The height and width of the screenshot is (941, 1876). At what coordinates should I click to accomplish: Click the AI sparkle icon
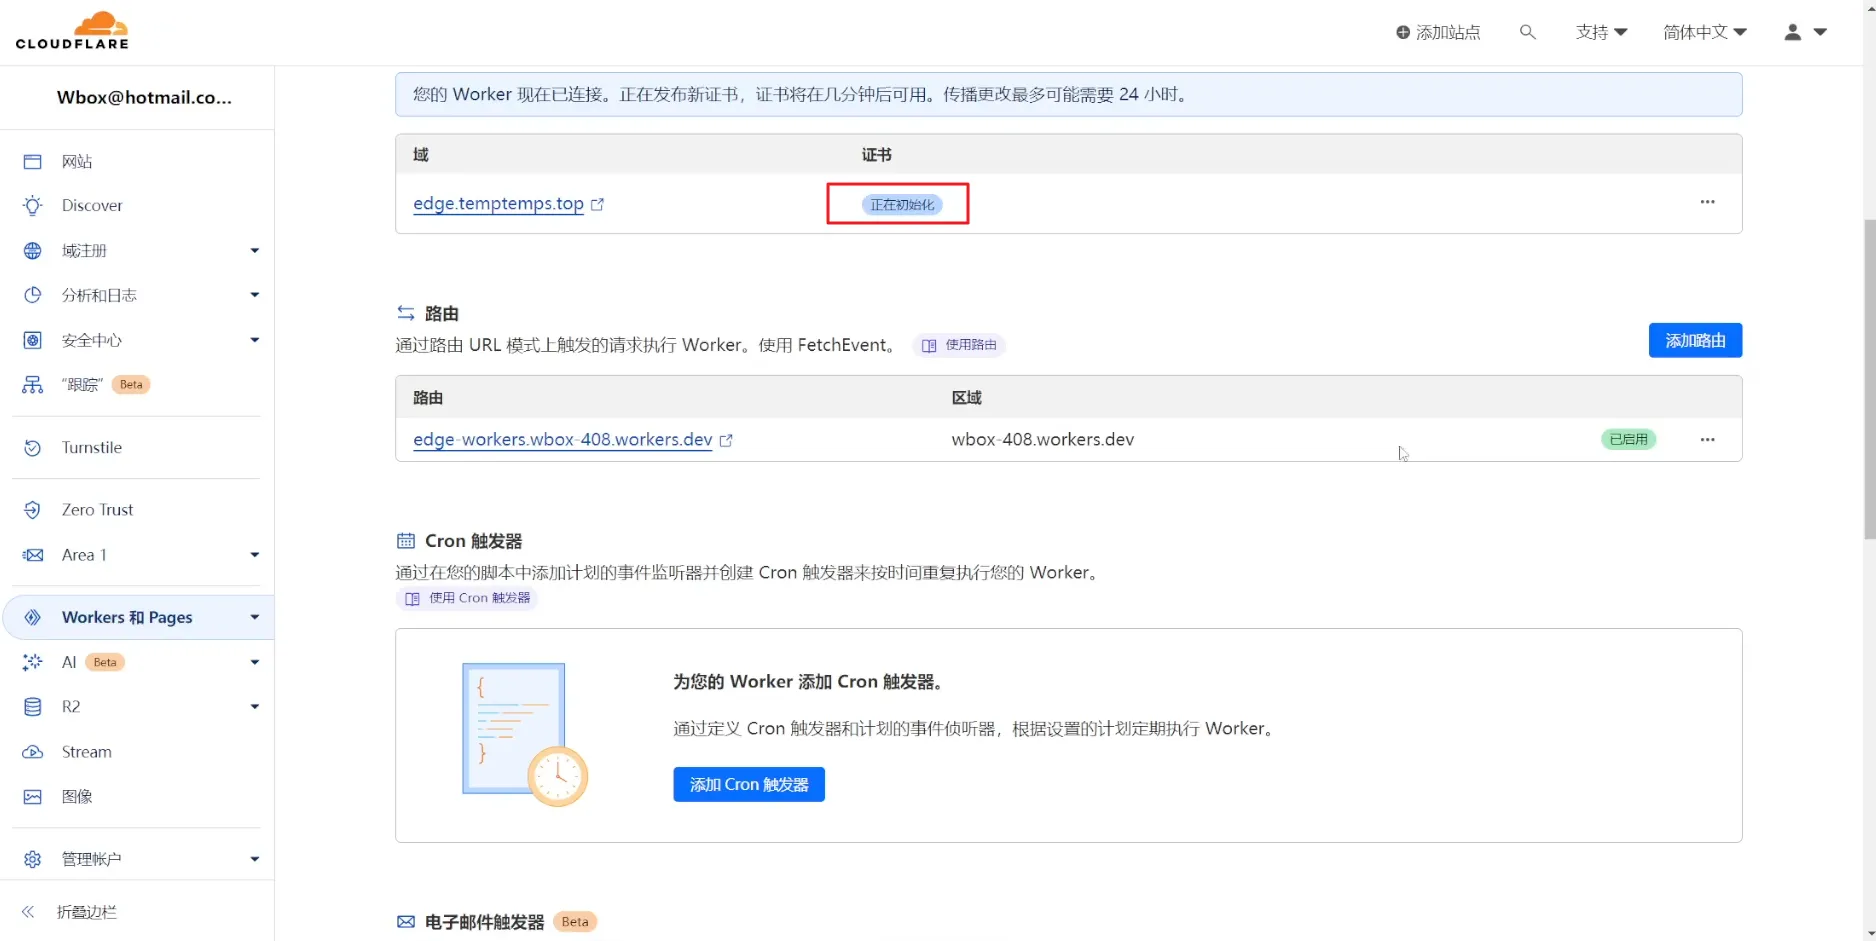click(33, 662)
